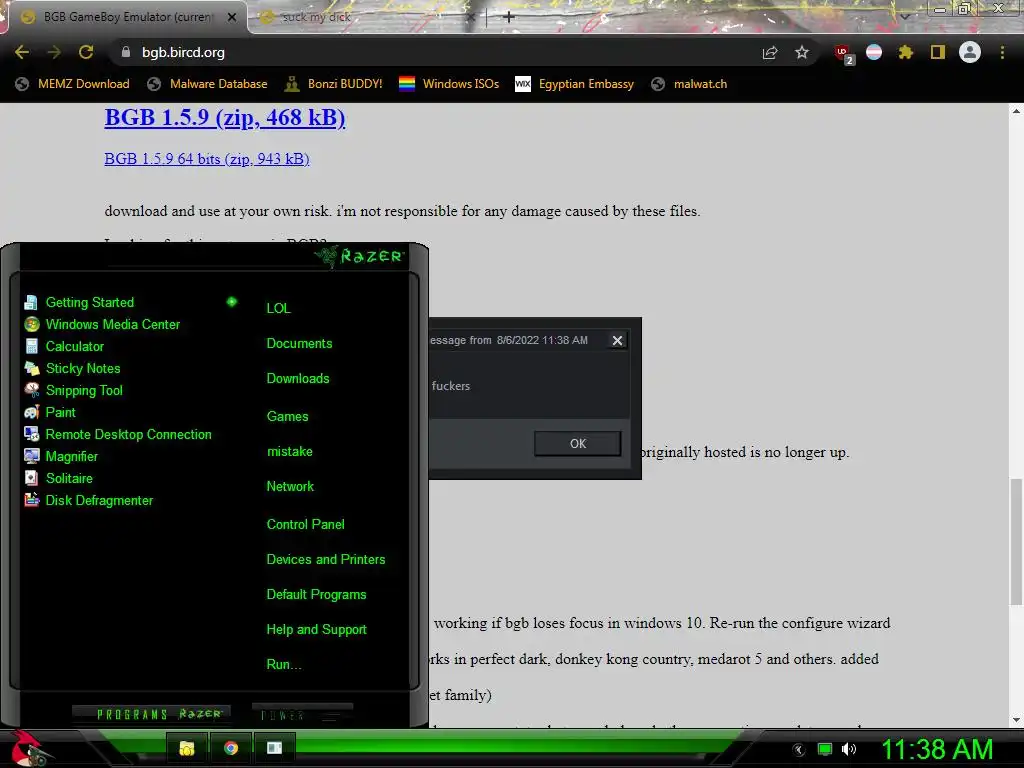Open the LOL user folder

coord(278,308)
